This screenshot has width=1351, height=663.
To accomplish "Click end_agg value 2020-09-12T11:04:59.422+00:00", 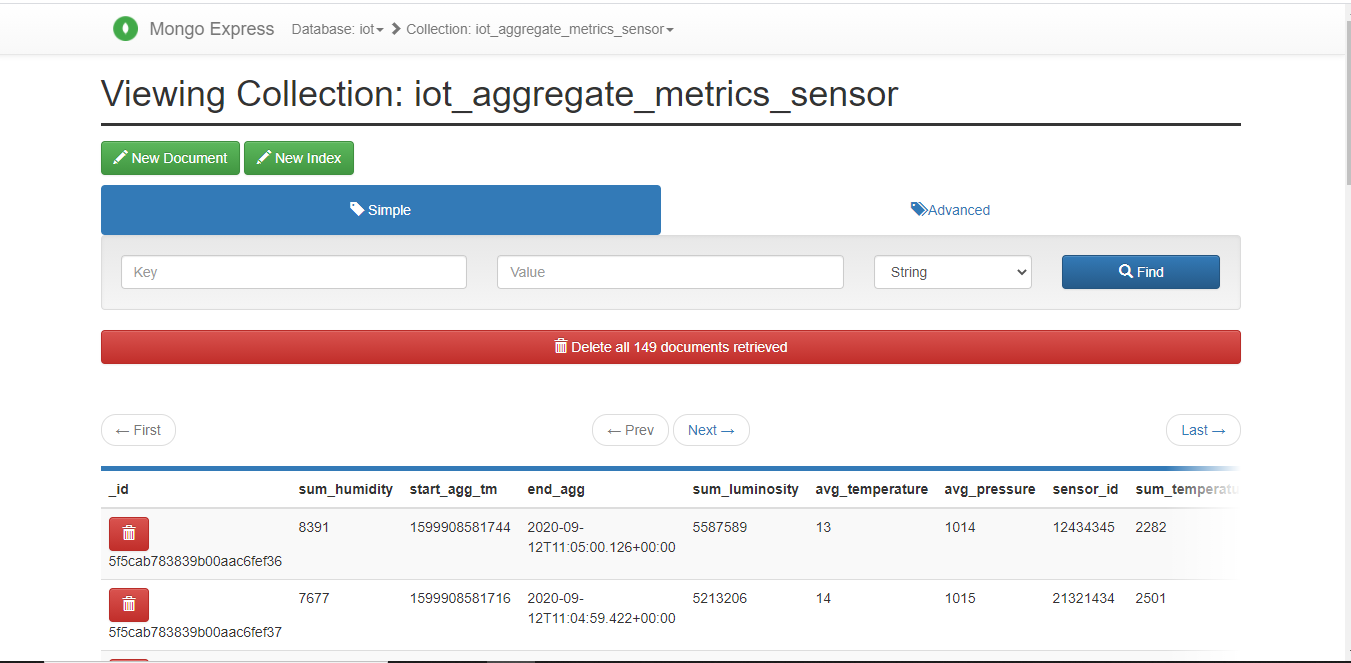I will tap(602, 608).
